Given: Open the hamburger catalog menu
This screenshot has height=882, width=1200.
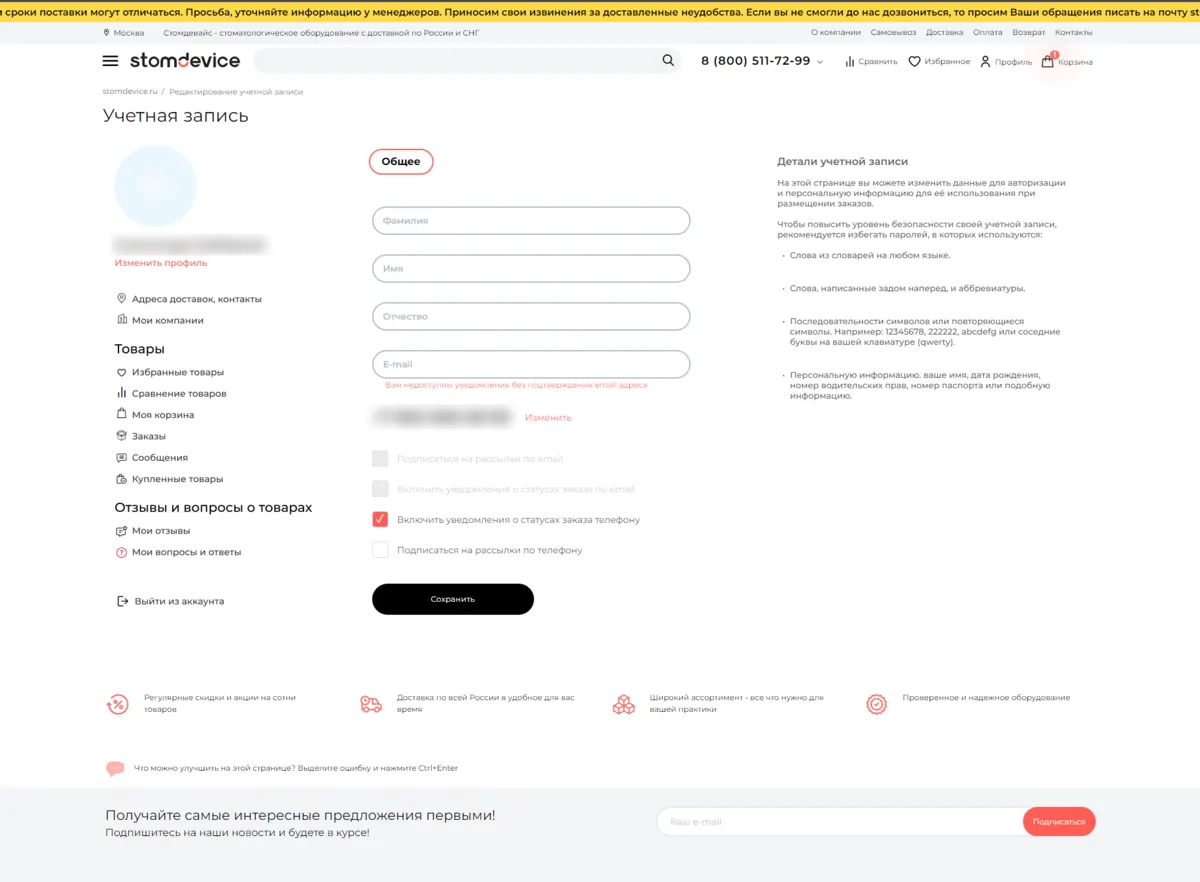Looking at the screenshot, I should click(110, 61).
